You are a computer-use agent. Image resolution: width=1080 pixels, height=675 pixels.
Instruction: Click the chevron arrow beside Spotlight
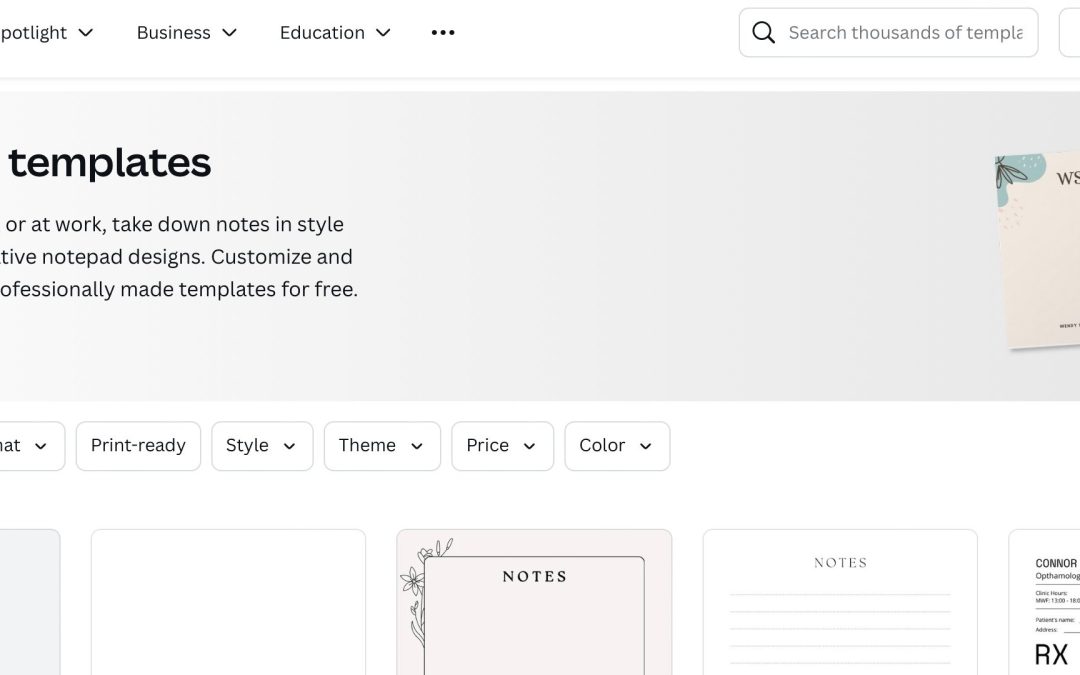86,33
